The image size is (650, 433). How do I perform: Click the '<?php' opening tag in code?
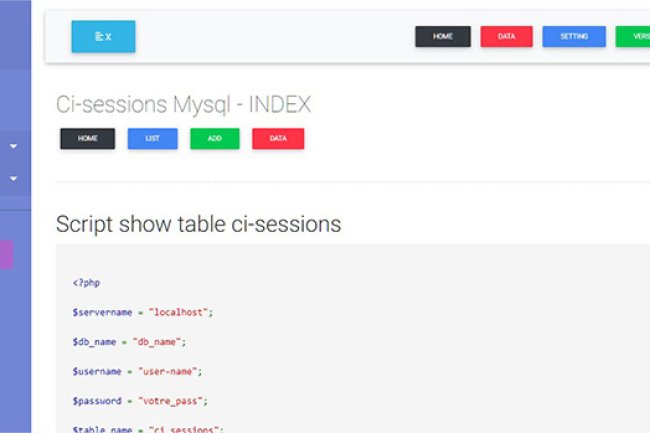coord(86,283)
